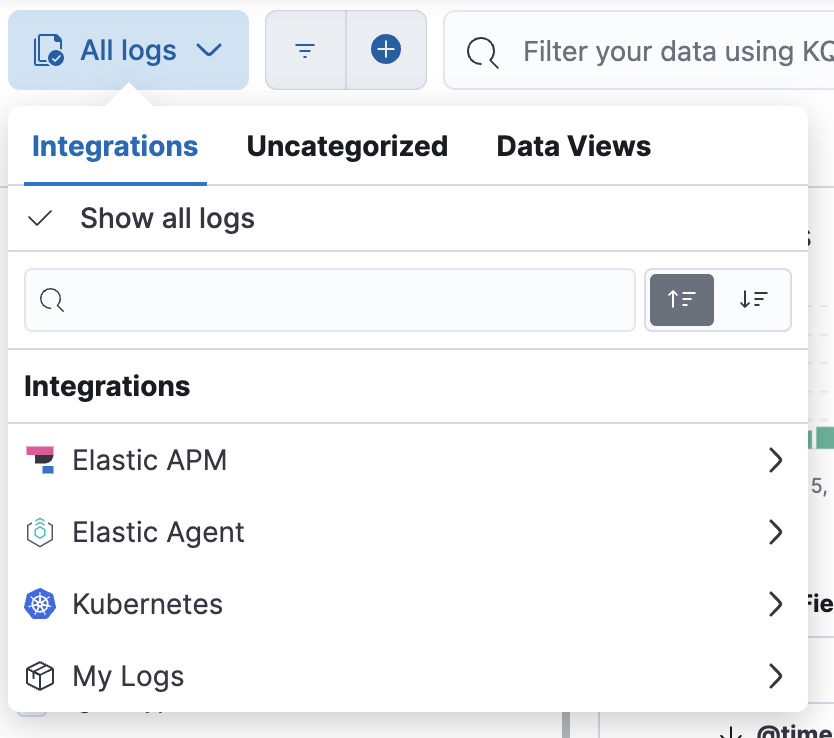The width and height of the screenshot is (834, 738).
Task: Open the Elastic Agent chevron arrow
Action: (x=775, y=532)
